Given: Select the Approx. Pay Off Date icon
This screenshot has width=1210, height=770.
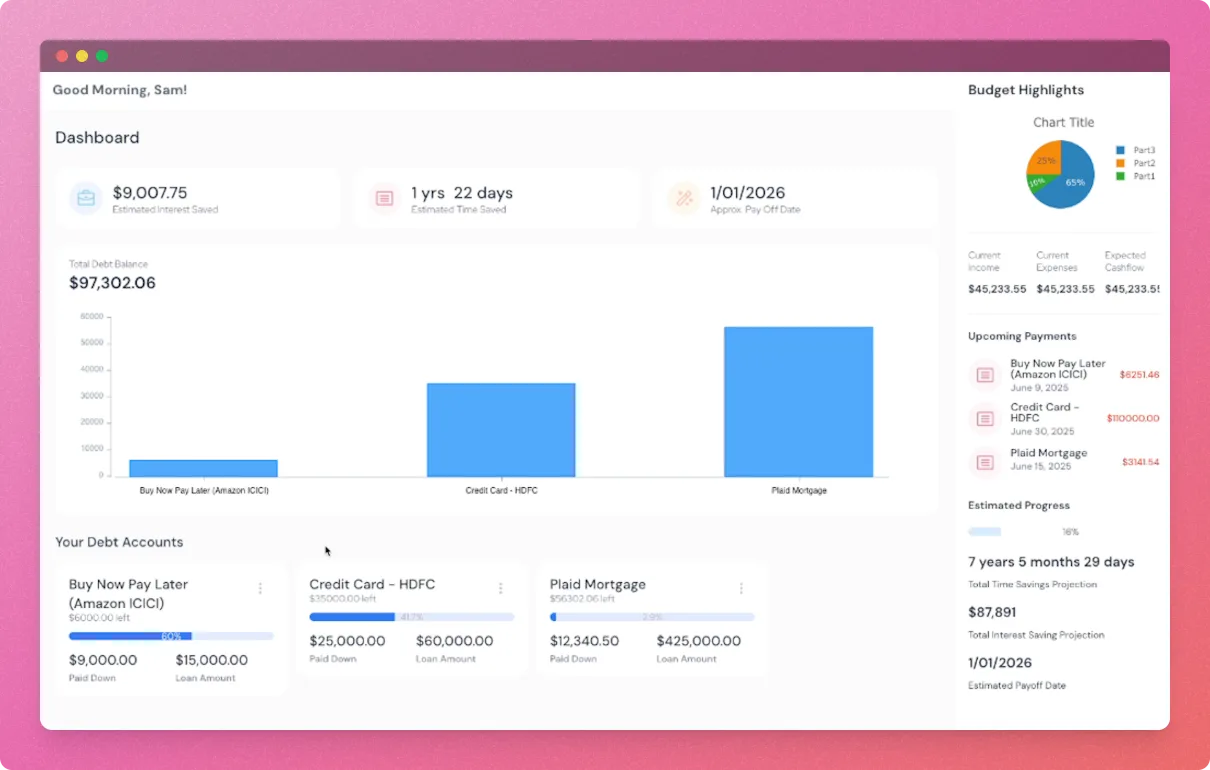Looking at the screenshot, I should (684, 200).
